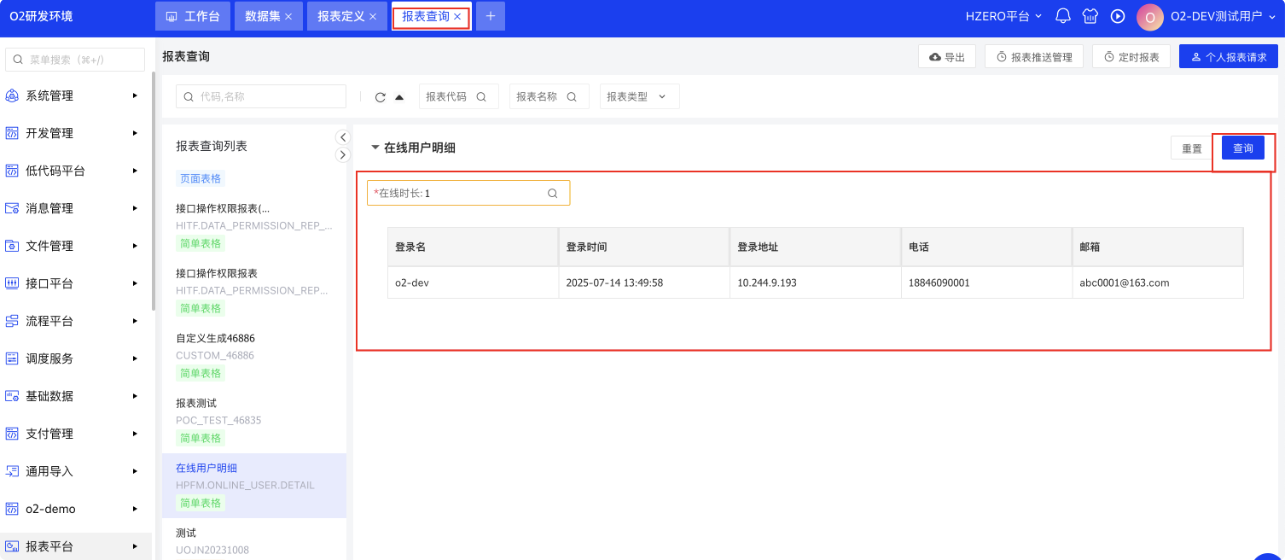The image size is (1288, 560).
Task: Switch to the 数据集 tab
Action: 268,16
